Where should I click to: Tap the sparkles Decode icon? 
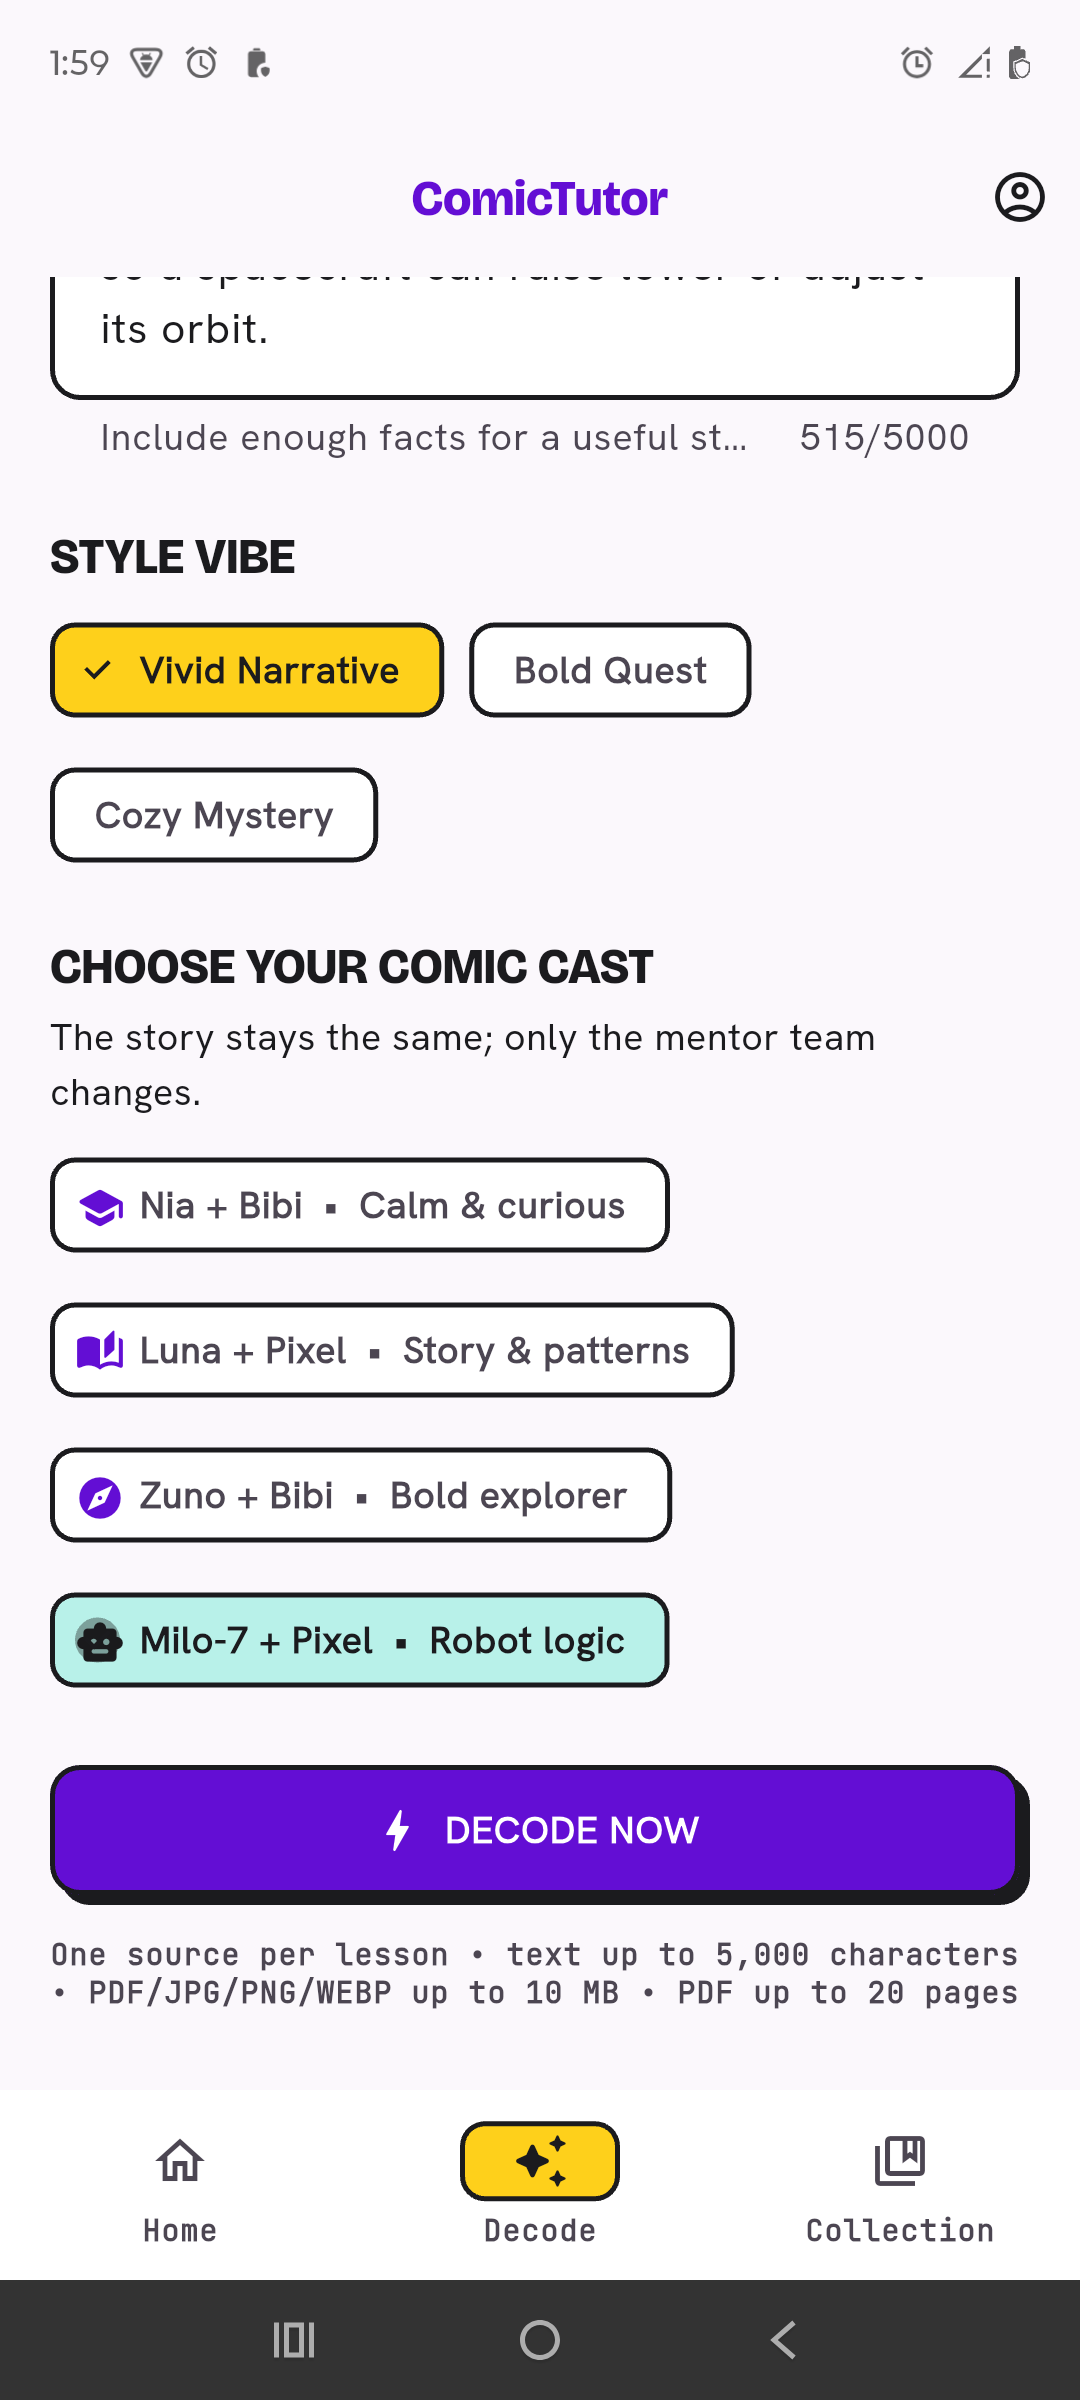[540, 2161]
